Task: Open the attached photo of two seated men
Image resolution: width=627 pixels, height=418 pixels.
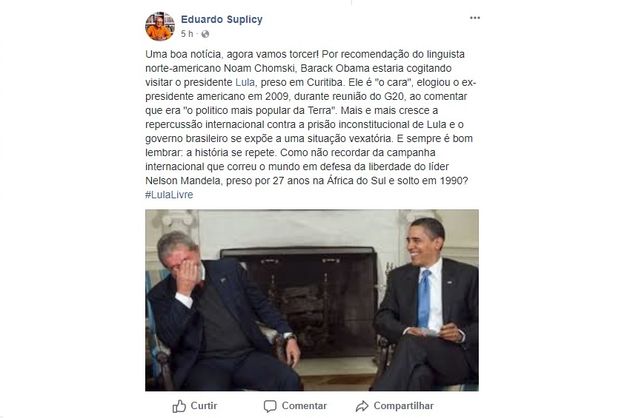Action: 312,300
